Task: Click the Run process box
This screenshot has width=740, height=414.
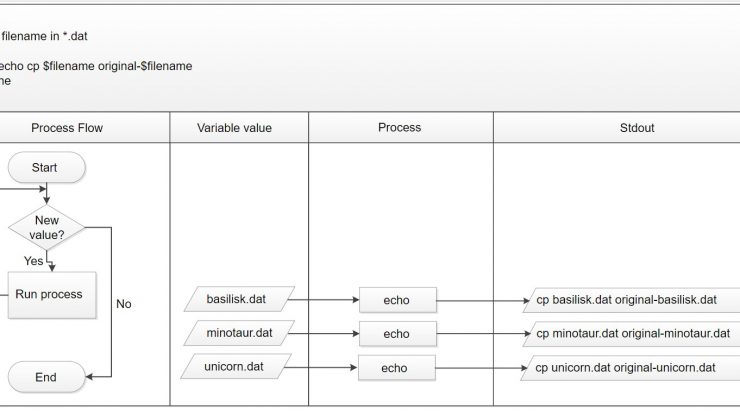Action: 52,295
